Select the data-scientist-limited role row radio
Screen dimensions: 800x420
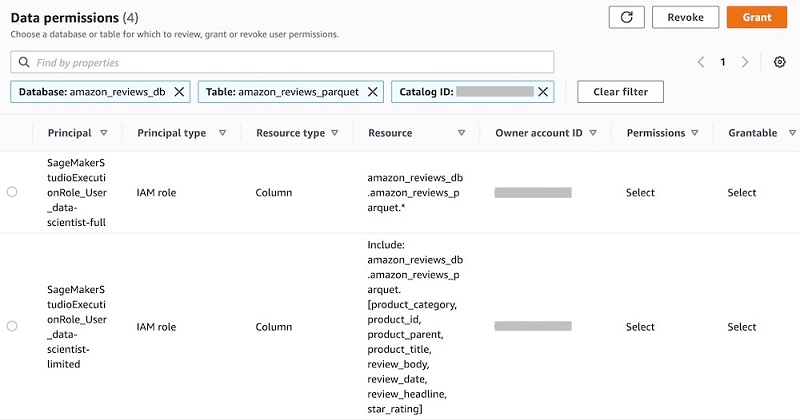tap(12, 326)
